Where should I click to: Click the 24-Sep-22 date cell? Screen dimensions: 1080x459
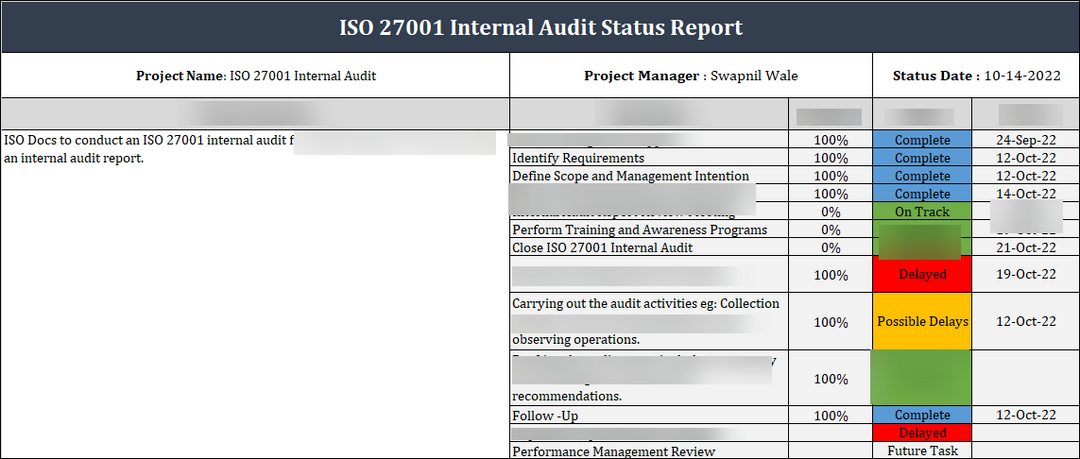[1026, 140]
